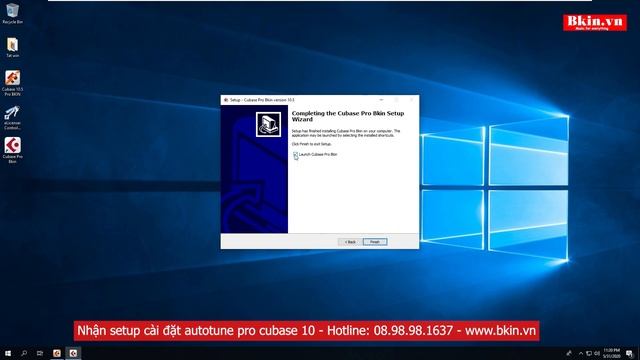Open the Action Center notifications icon

tap(629, 353)
